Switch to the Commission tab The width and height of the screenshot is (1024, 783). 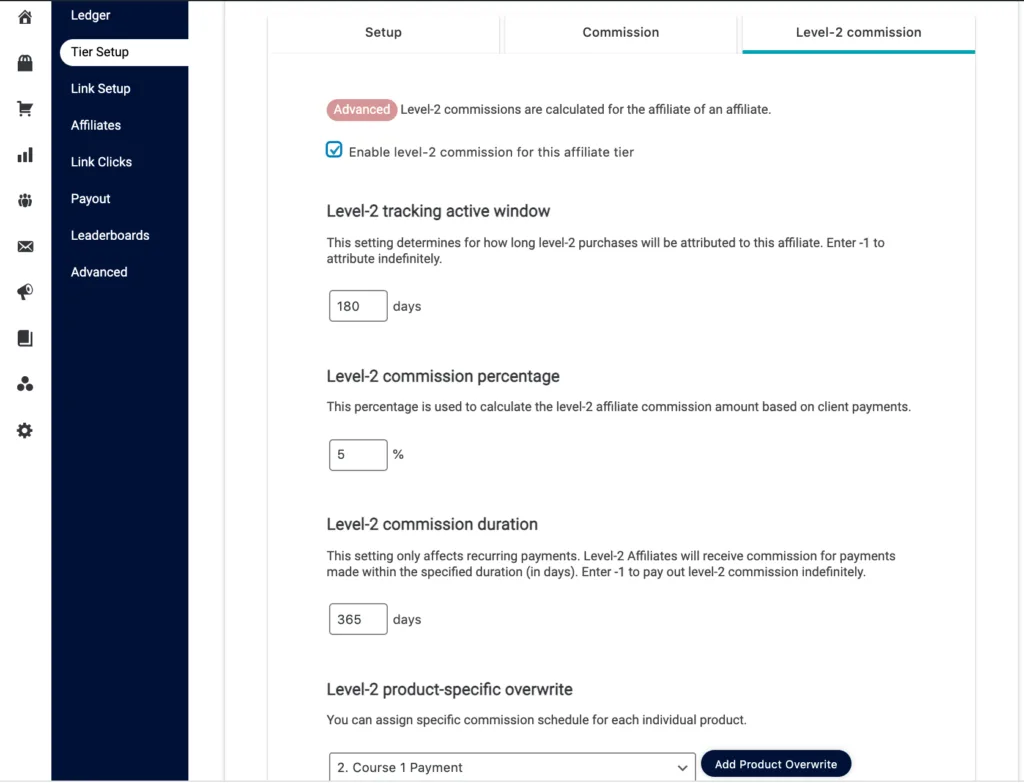click(x=620, y=32)
